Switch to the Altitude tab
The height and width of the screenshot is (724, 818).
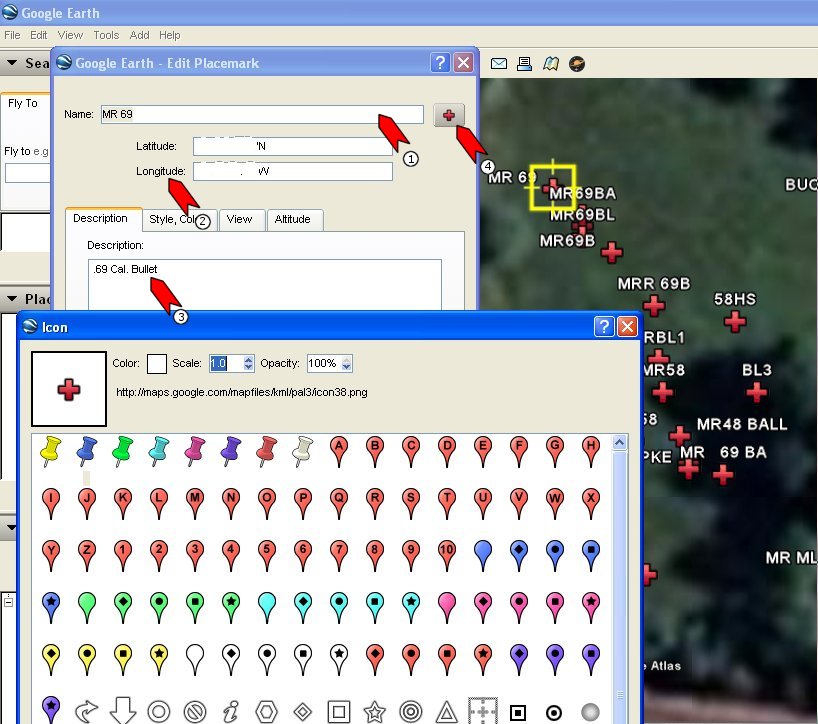(293, 220)
